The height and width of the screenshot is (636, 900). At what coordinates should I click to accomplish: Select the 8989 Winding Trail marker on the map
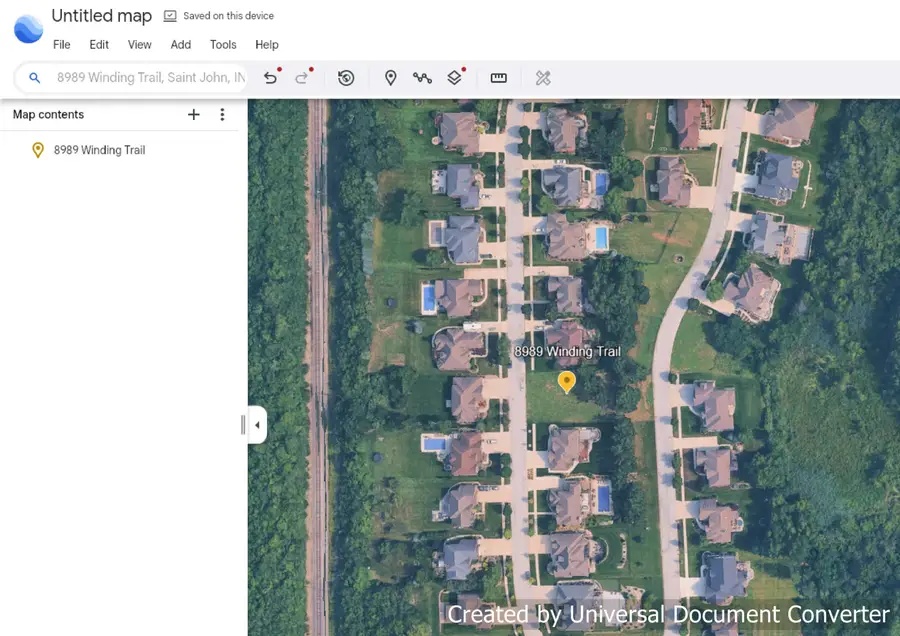[x=567, y=382]
